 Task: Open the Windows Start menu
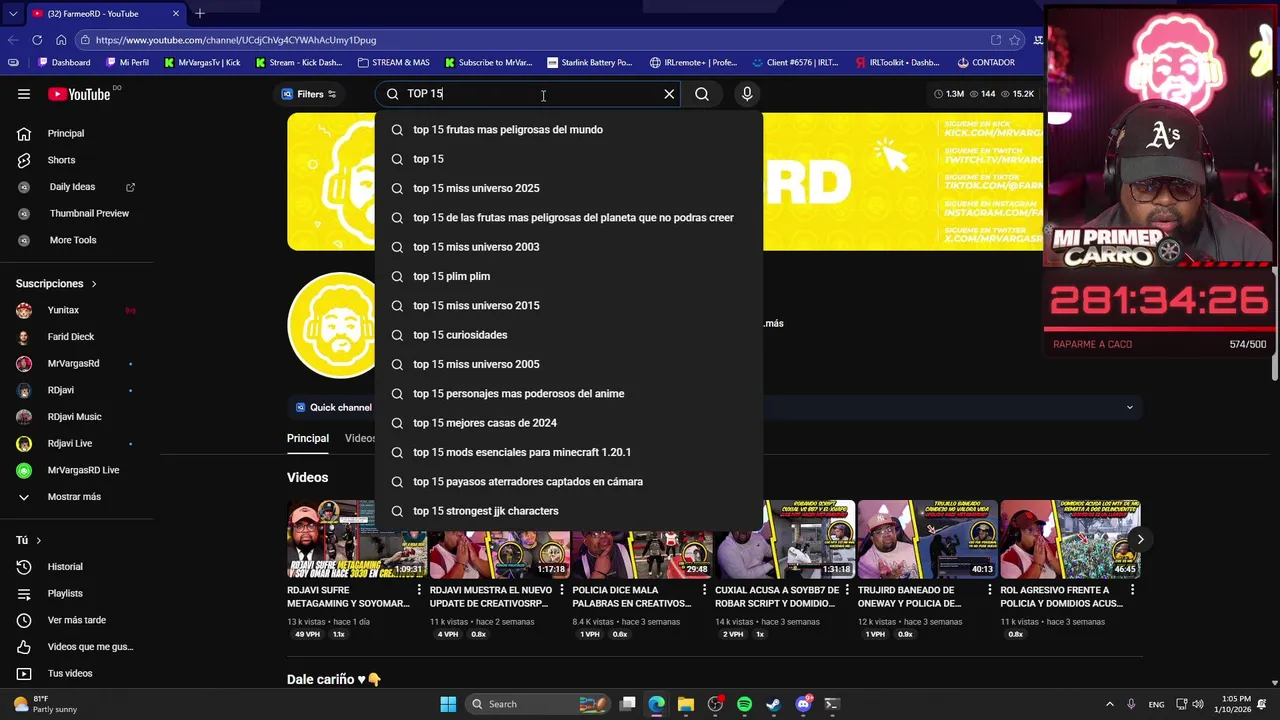448,704
